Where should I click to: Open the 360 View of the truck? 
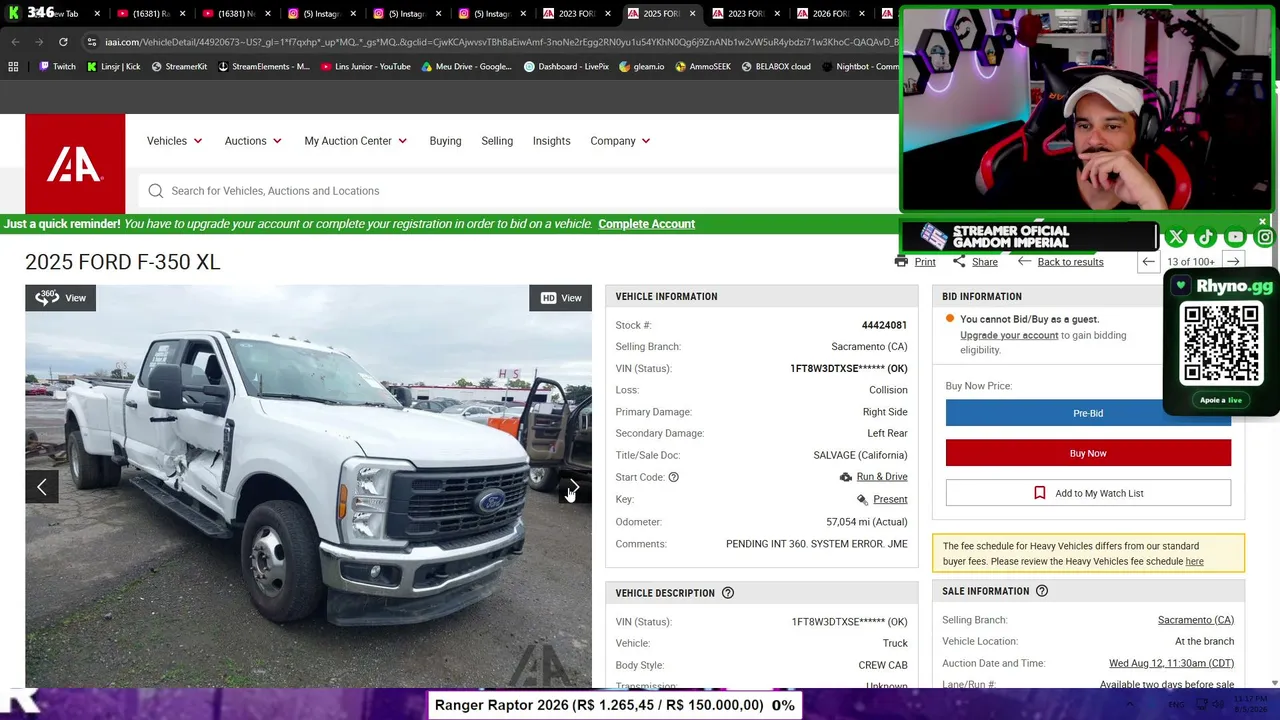61,298
